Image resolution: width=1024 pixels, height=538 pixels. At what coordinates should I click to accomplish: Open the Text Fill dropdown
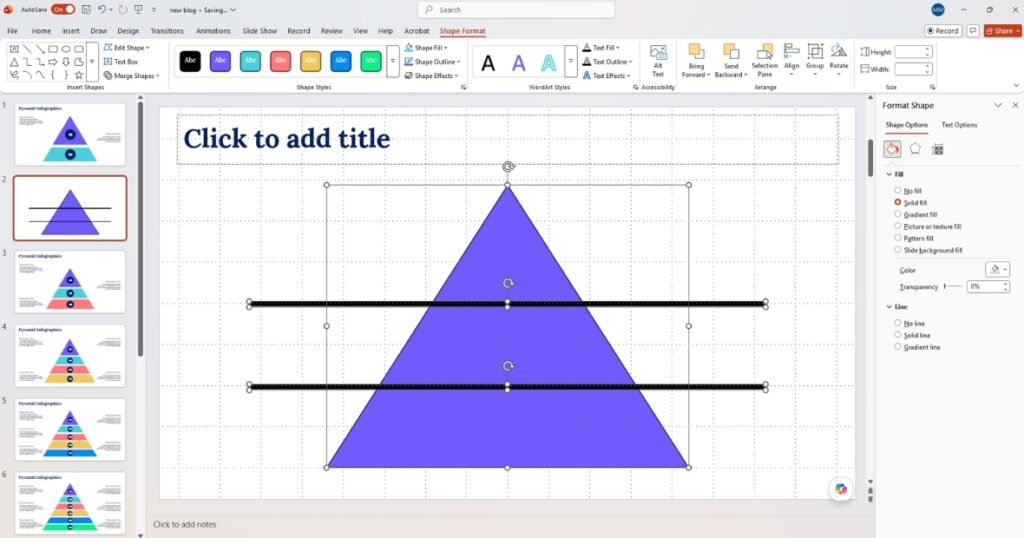(x=601, y=48)
